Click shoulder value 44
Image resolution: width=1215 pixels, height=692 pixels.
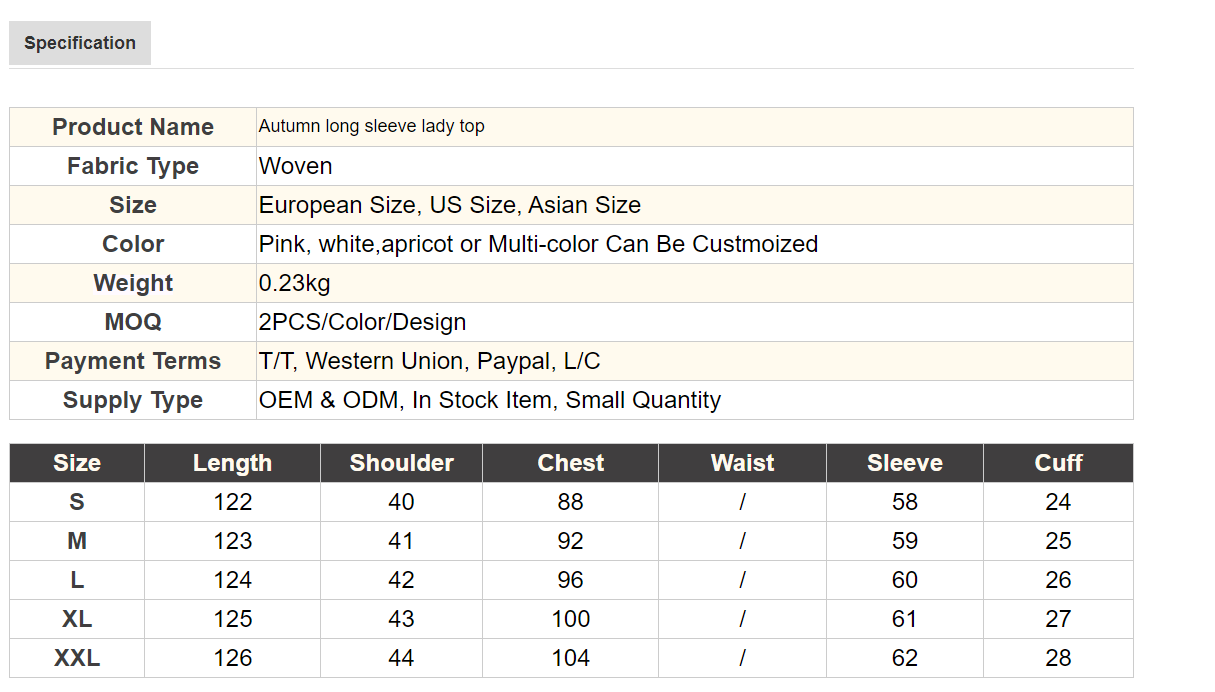tap(402, 658)
